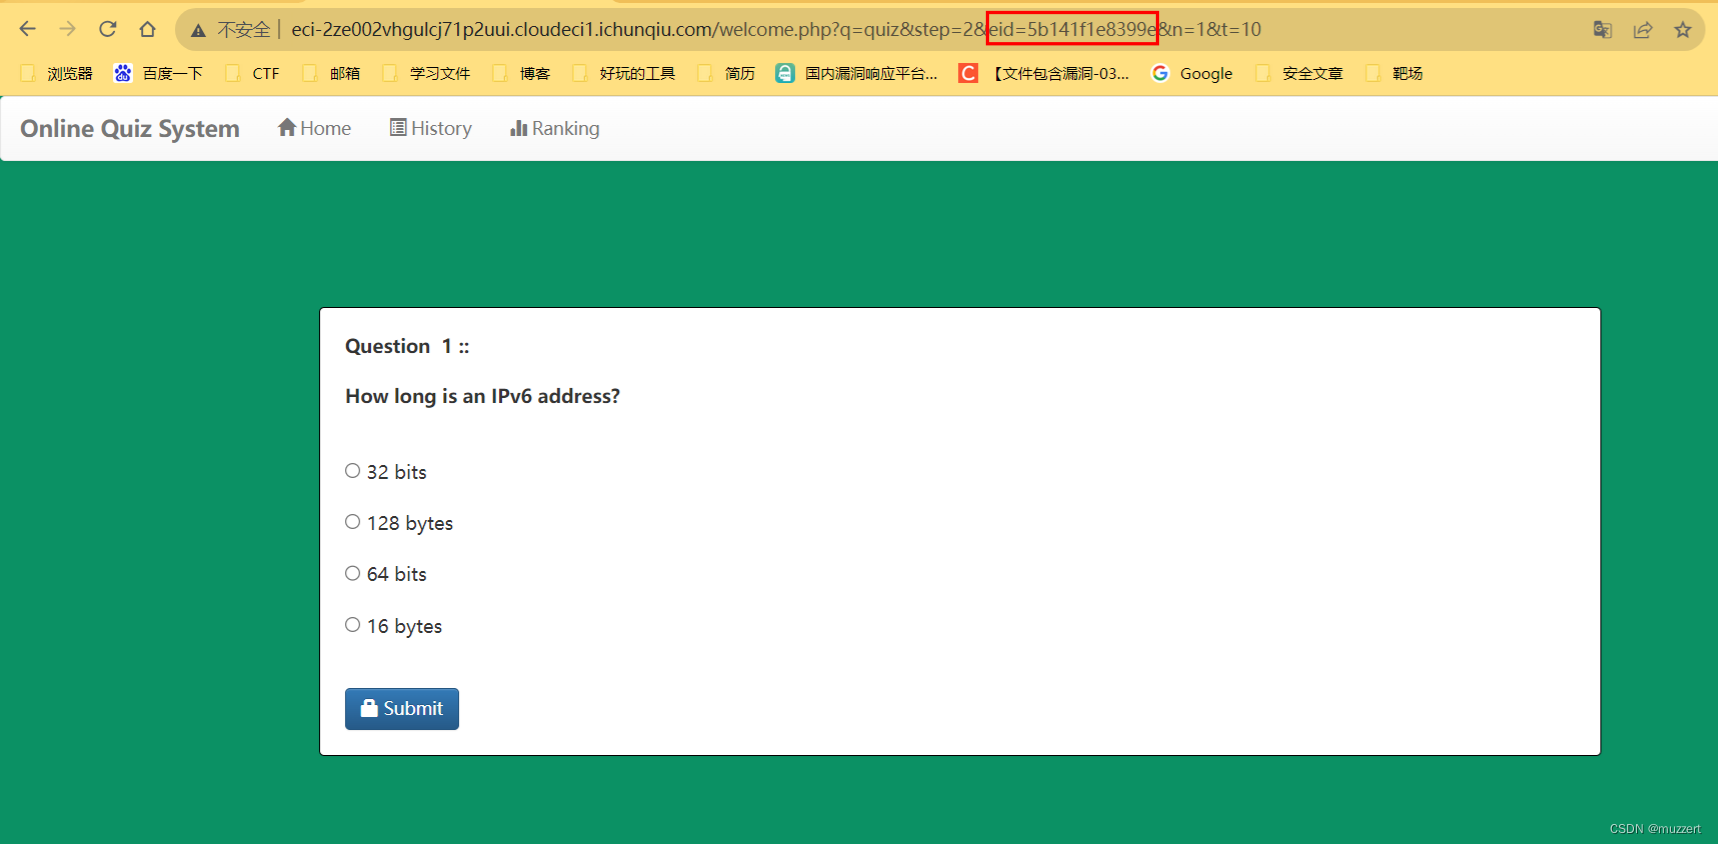Open the browser home page icon
1718x844 pixels.
point(148,29)
